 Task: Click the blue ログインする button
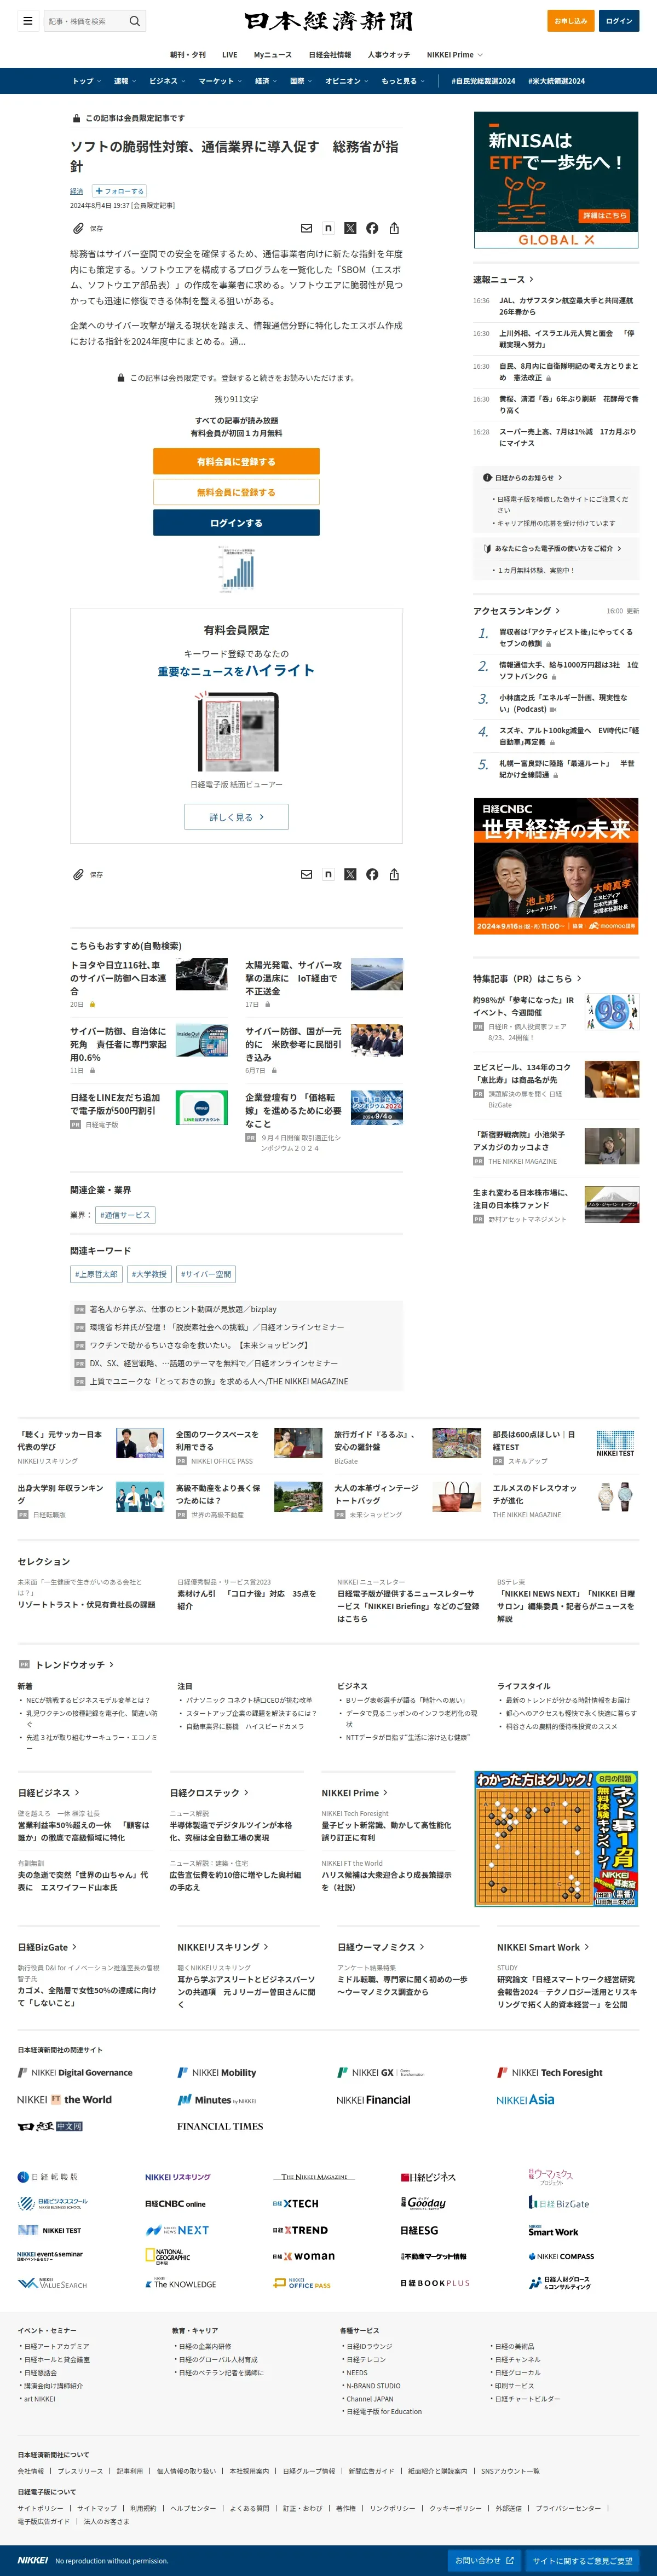tap(236, 523)
